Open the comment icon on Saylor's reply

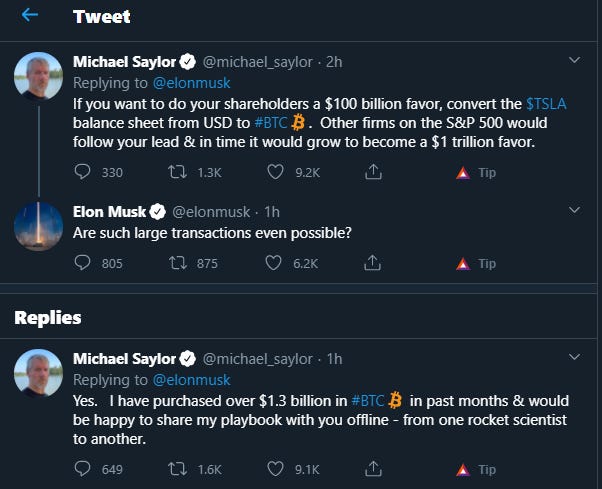(83, 468)
